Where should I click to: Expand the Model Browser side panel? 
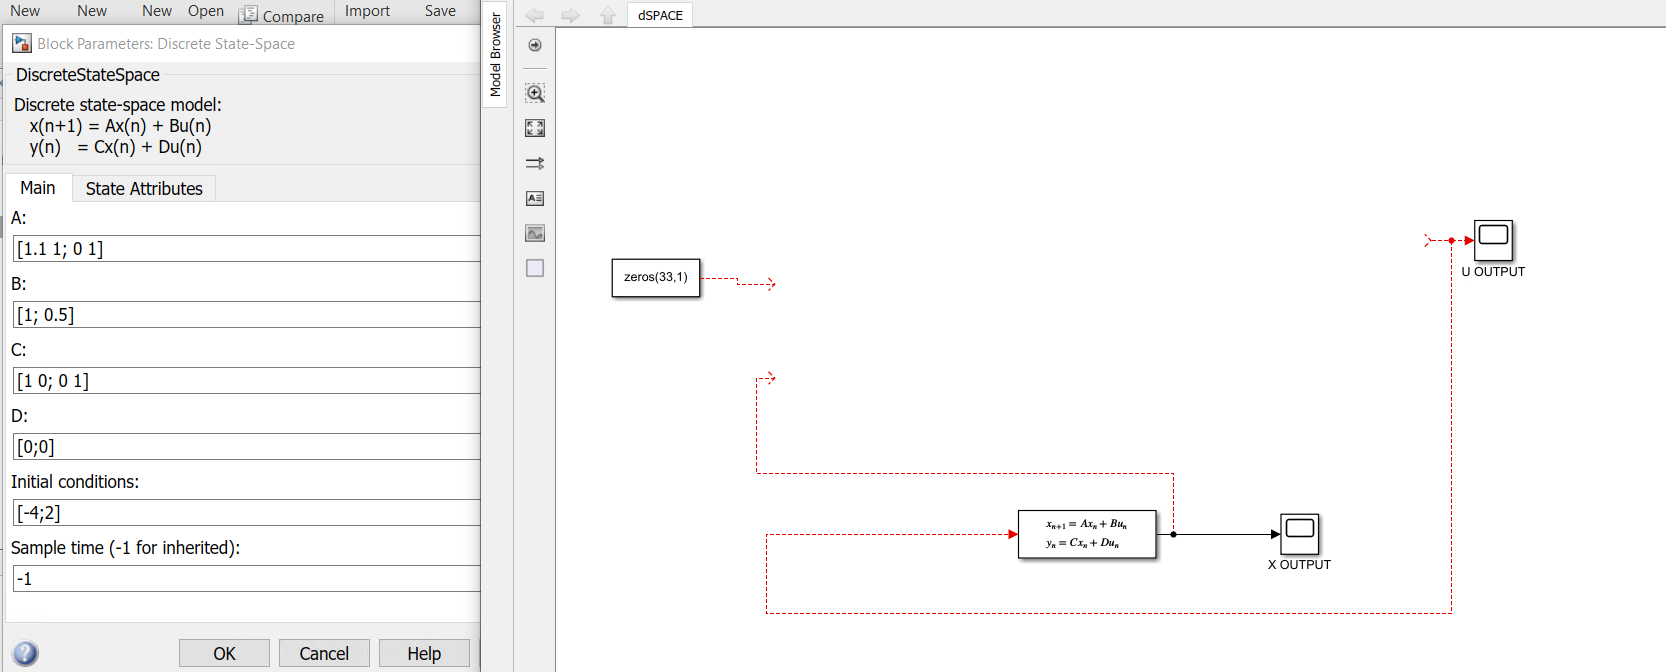pyautogui.click(x=495, y=55)
